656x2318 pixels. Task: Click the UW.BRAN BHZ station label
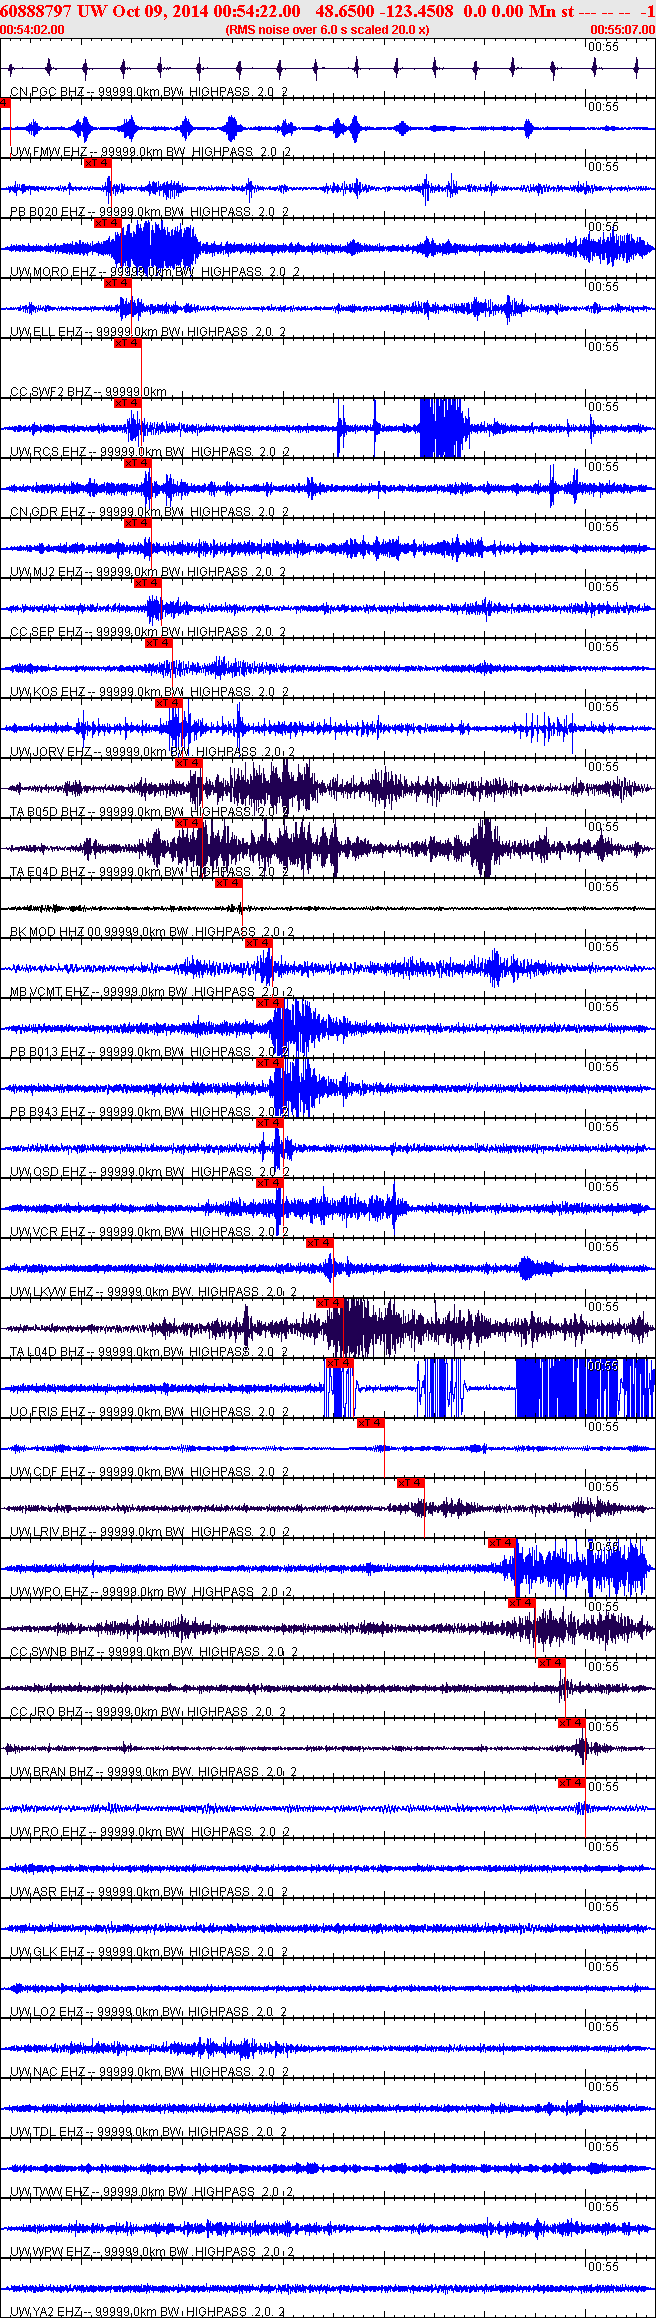153,1772
